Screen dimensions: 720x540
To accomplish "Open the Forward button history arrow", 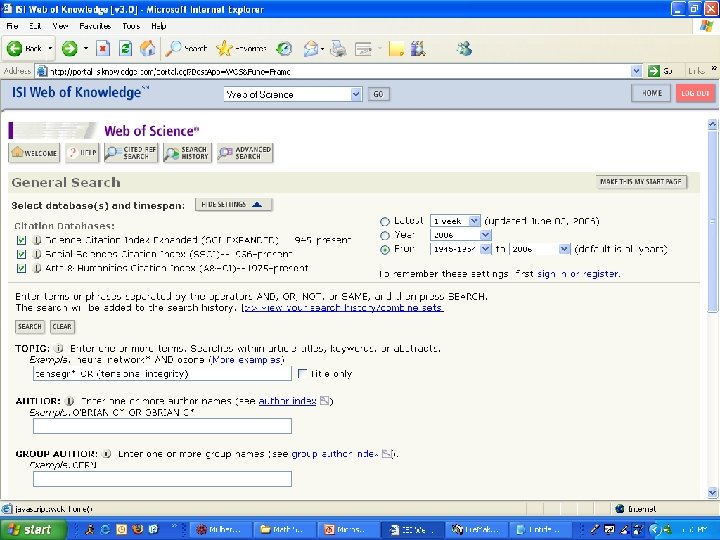I will pos(85,48).
